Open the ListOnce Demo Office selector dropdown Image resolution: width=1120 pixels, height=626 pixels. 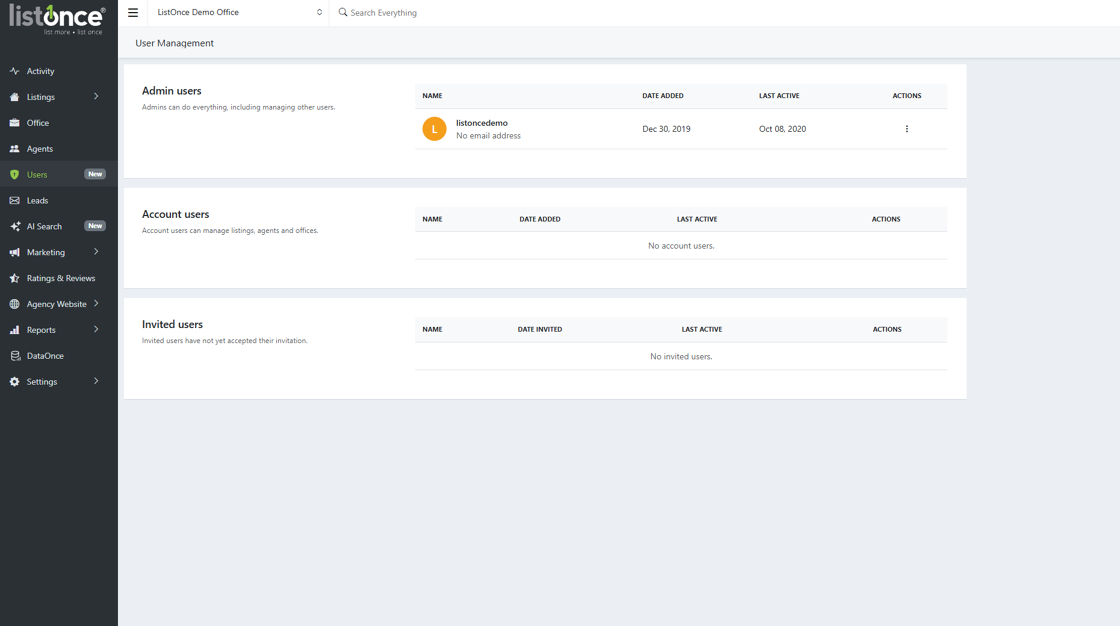(x=239, y=13)
